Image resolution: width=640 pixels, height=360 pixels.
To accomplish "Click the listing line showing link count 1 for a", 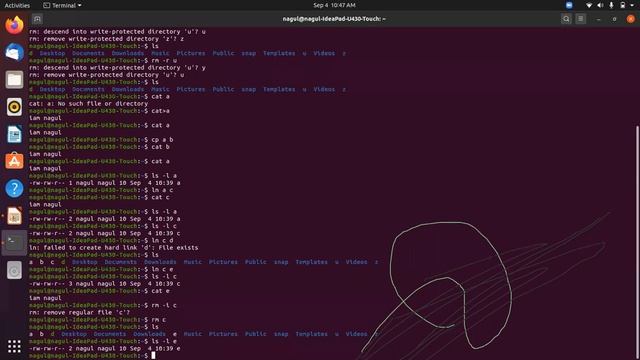I will click(104, 183).
